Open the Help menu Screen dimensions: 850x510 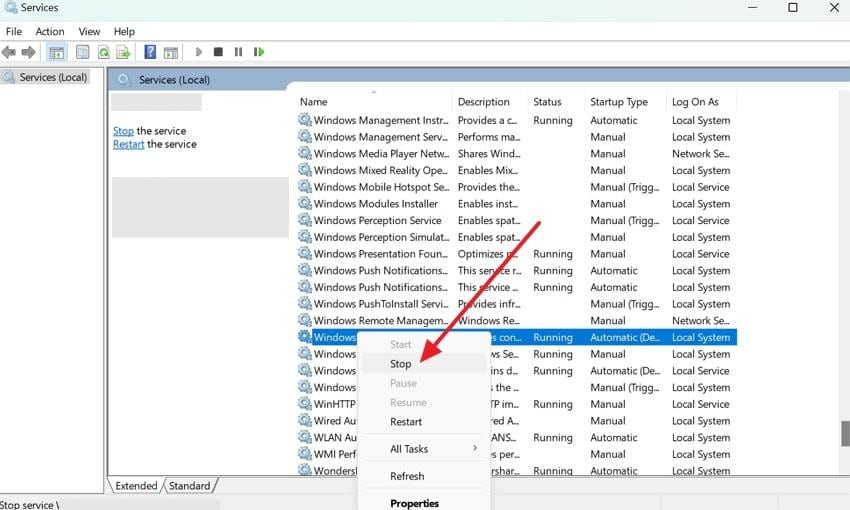(124, 31)
